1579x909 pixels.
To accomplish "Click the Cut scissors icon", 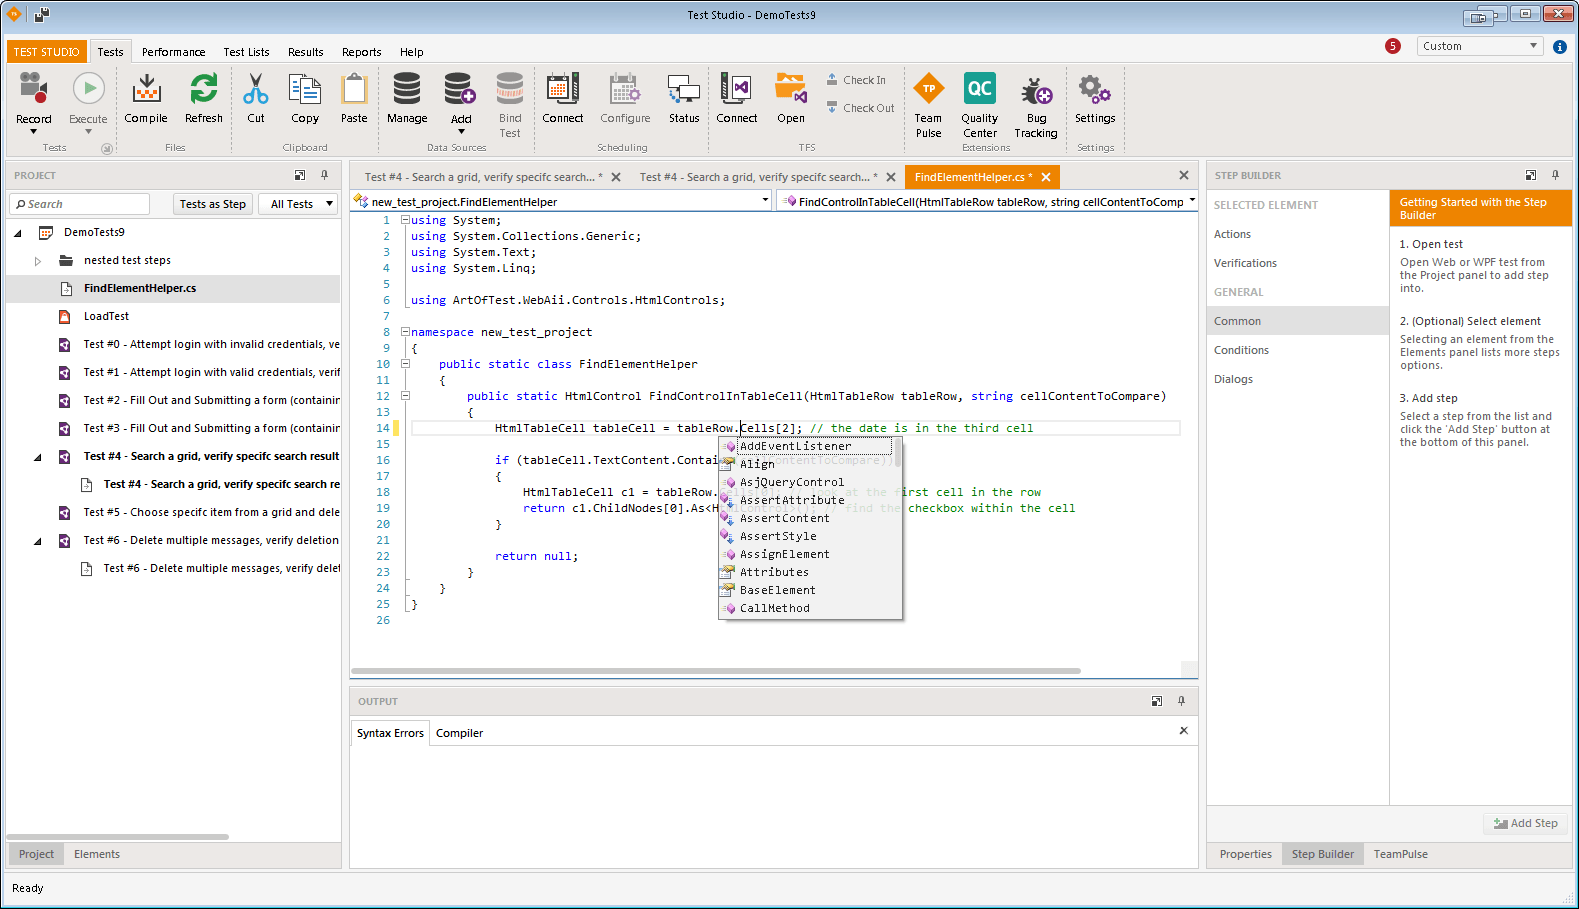I will 256,89.
